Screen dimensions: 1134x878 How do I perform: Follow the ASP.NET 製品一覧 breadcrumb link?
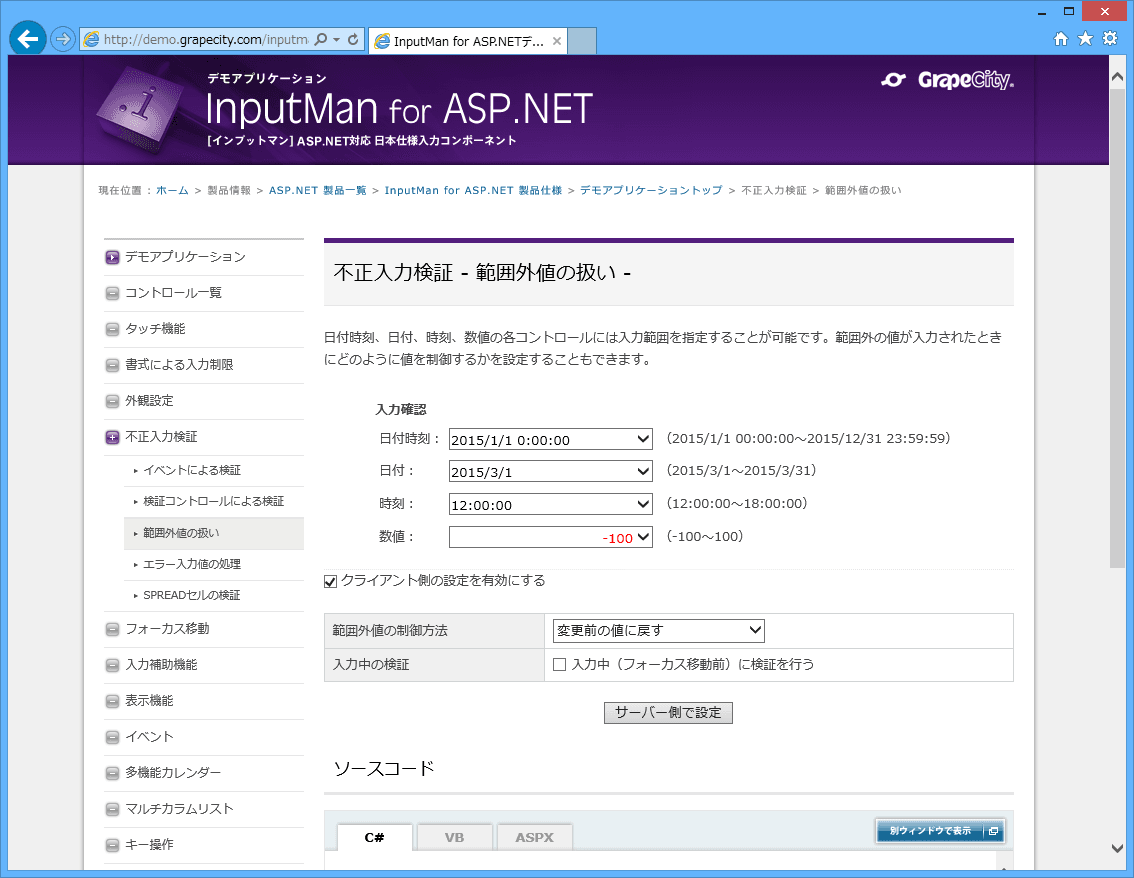(x=317, y=190)
